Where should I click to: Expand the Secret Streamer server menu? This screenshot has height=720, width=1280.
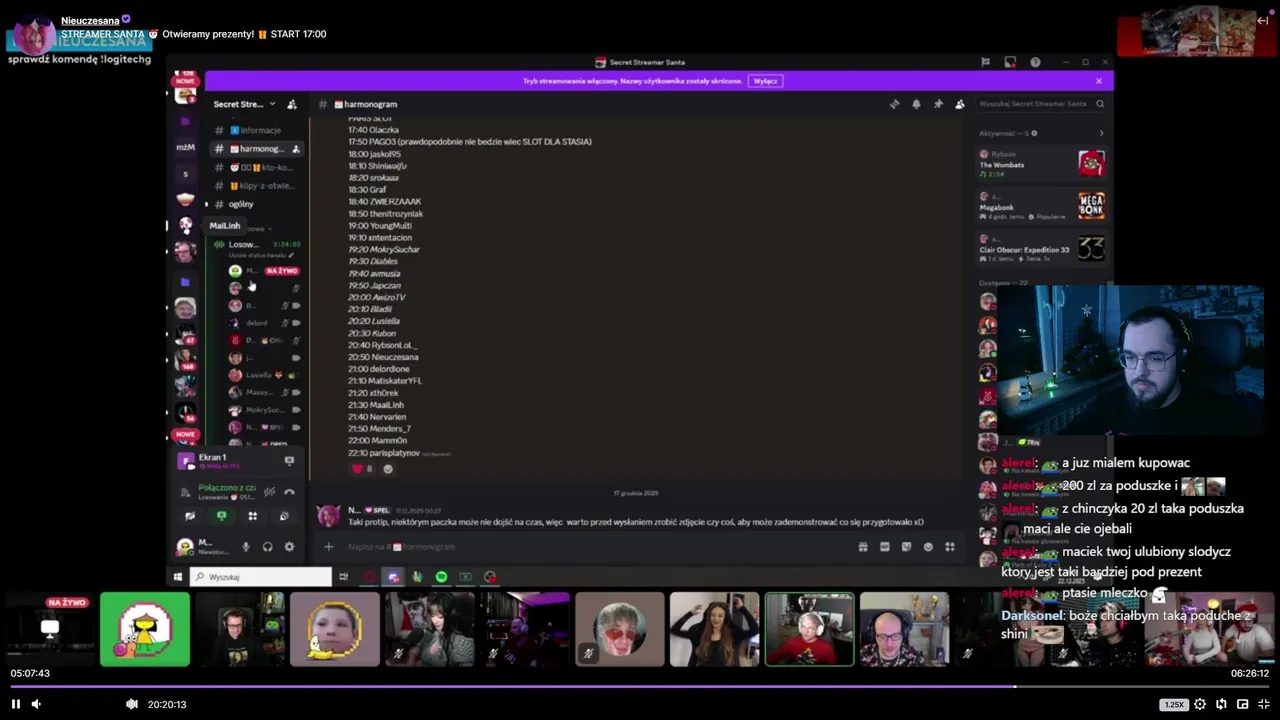pyautogui.click(x=244, y=104)
